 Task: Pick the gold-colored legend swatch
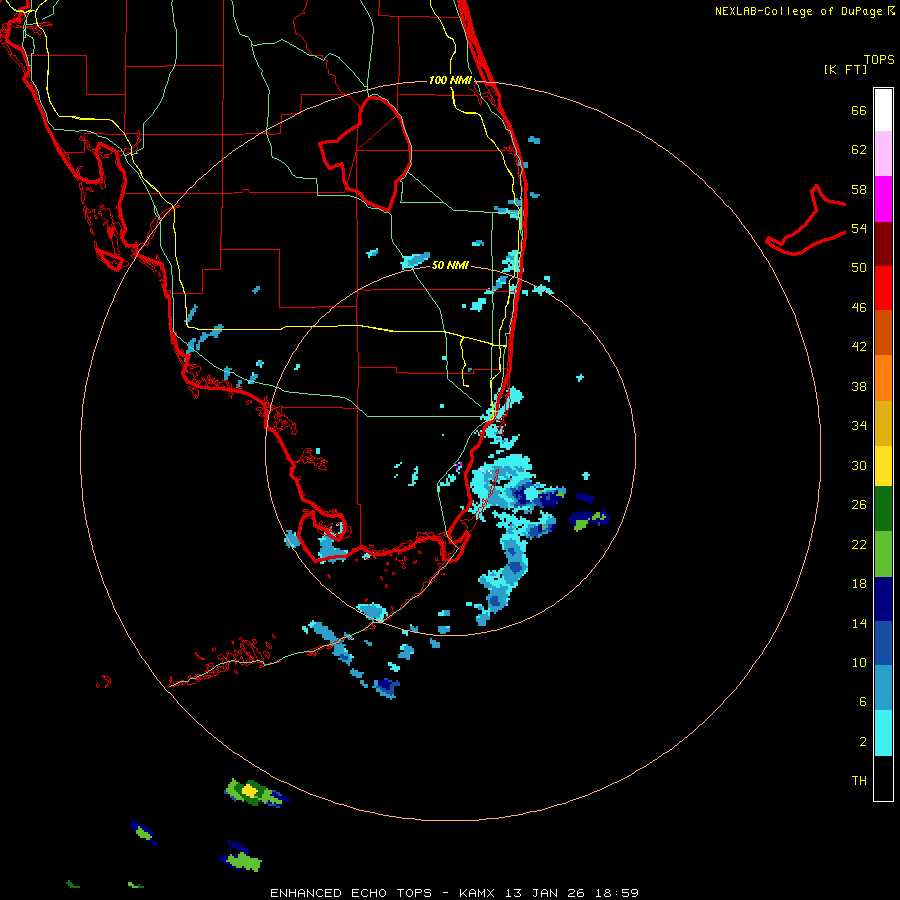[x=883, y=422]
